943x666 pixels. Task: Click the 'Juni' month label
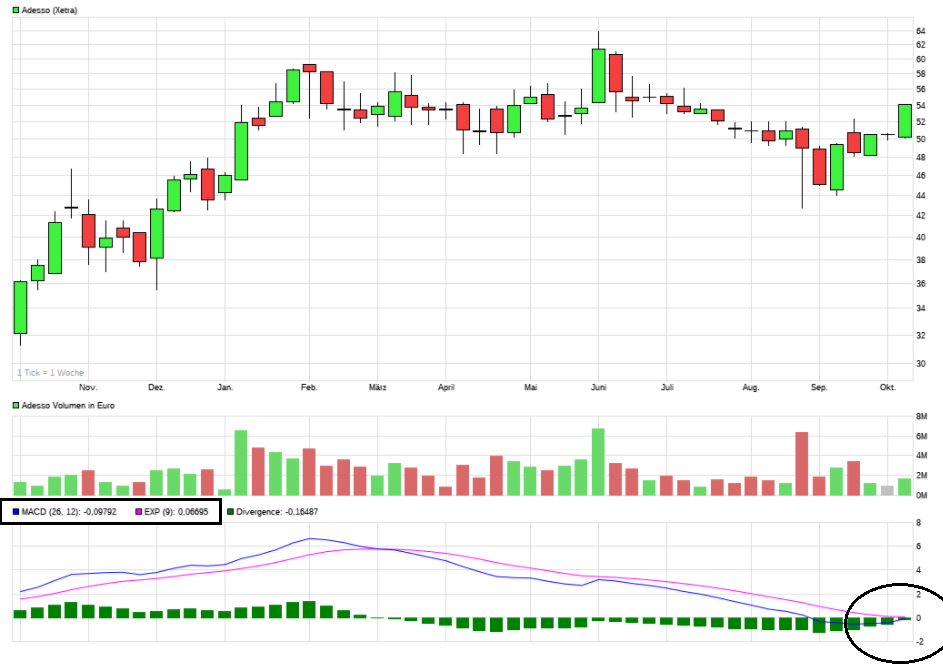point(598,387)
